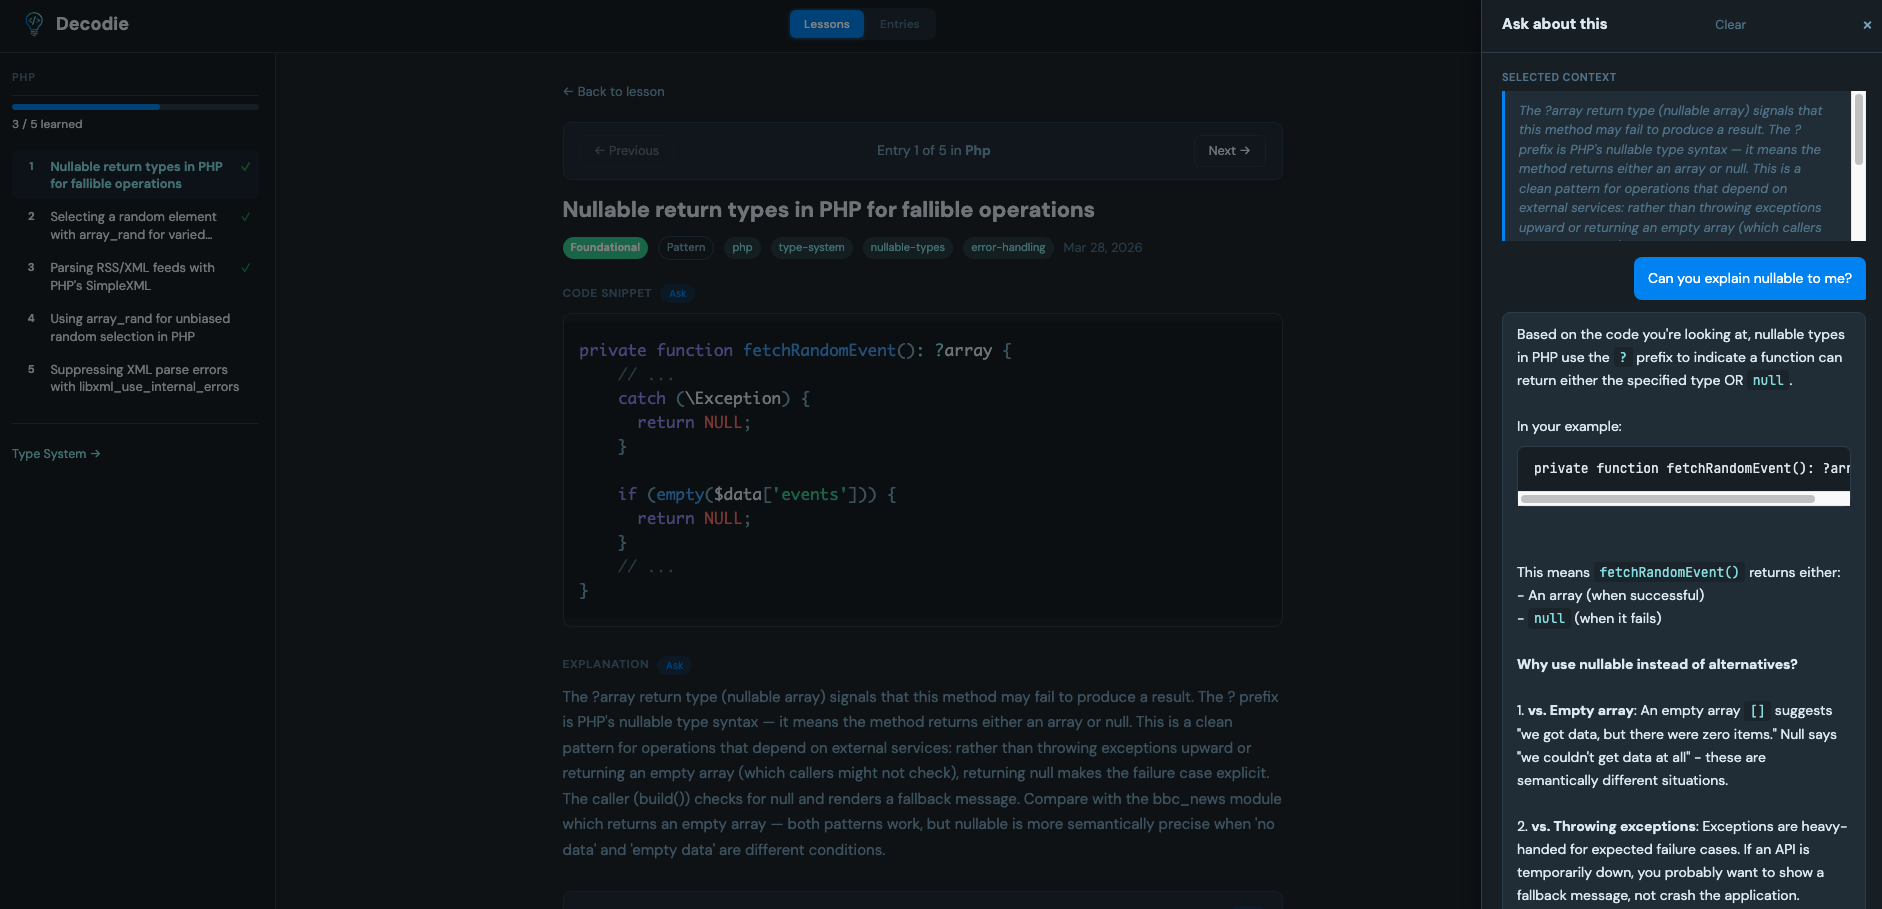This screenshot has height=909, width=1882.
Task: Open Using array_rand for unbiased selection entry
Action: [140, 328]
